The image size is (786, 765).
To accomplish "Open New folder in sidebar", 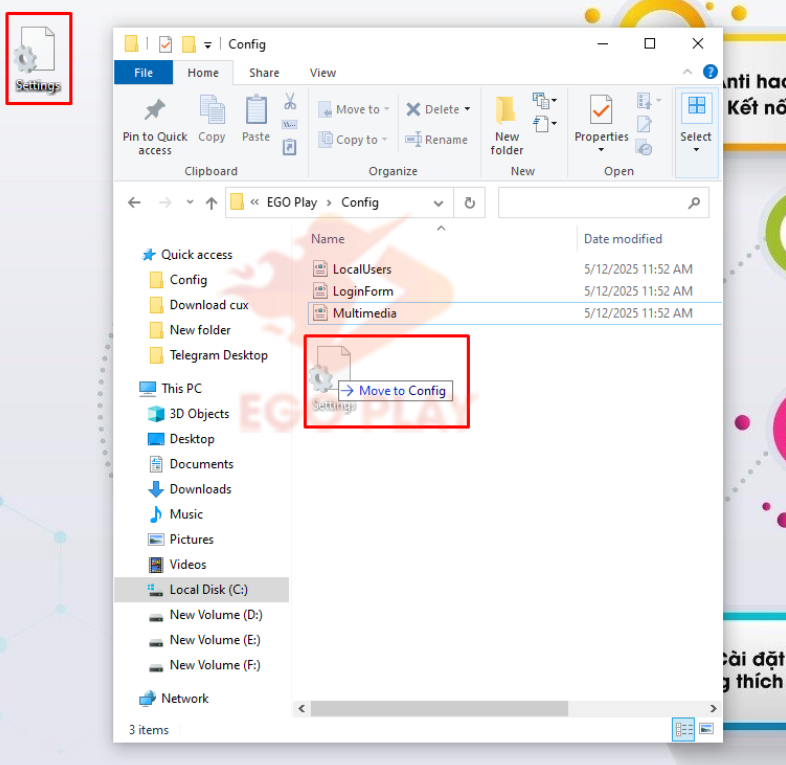I will pyautogui.click(x=200, y=330).
